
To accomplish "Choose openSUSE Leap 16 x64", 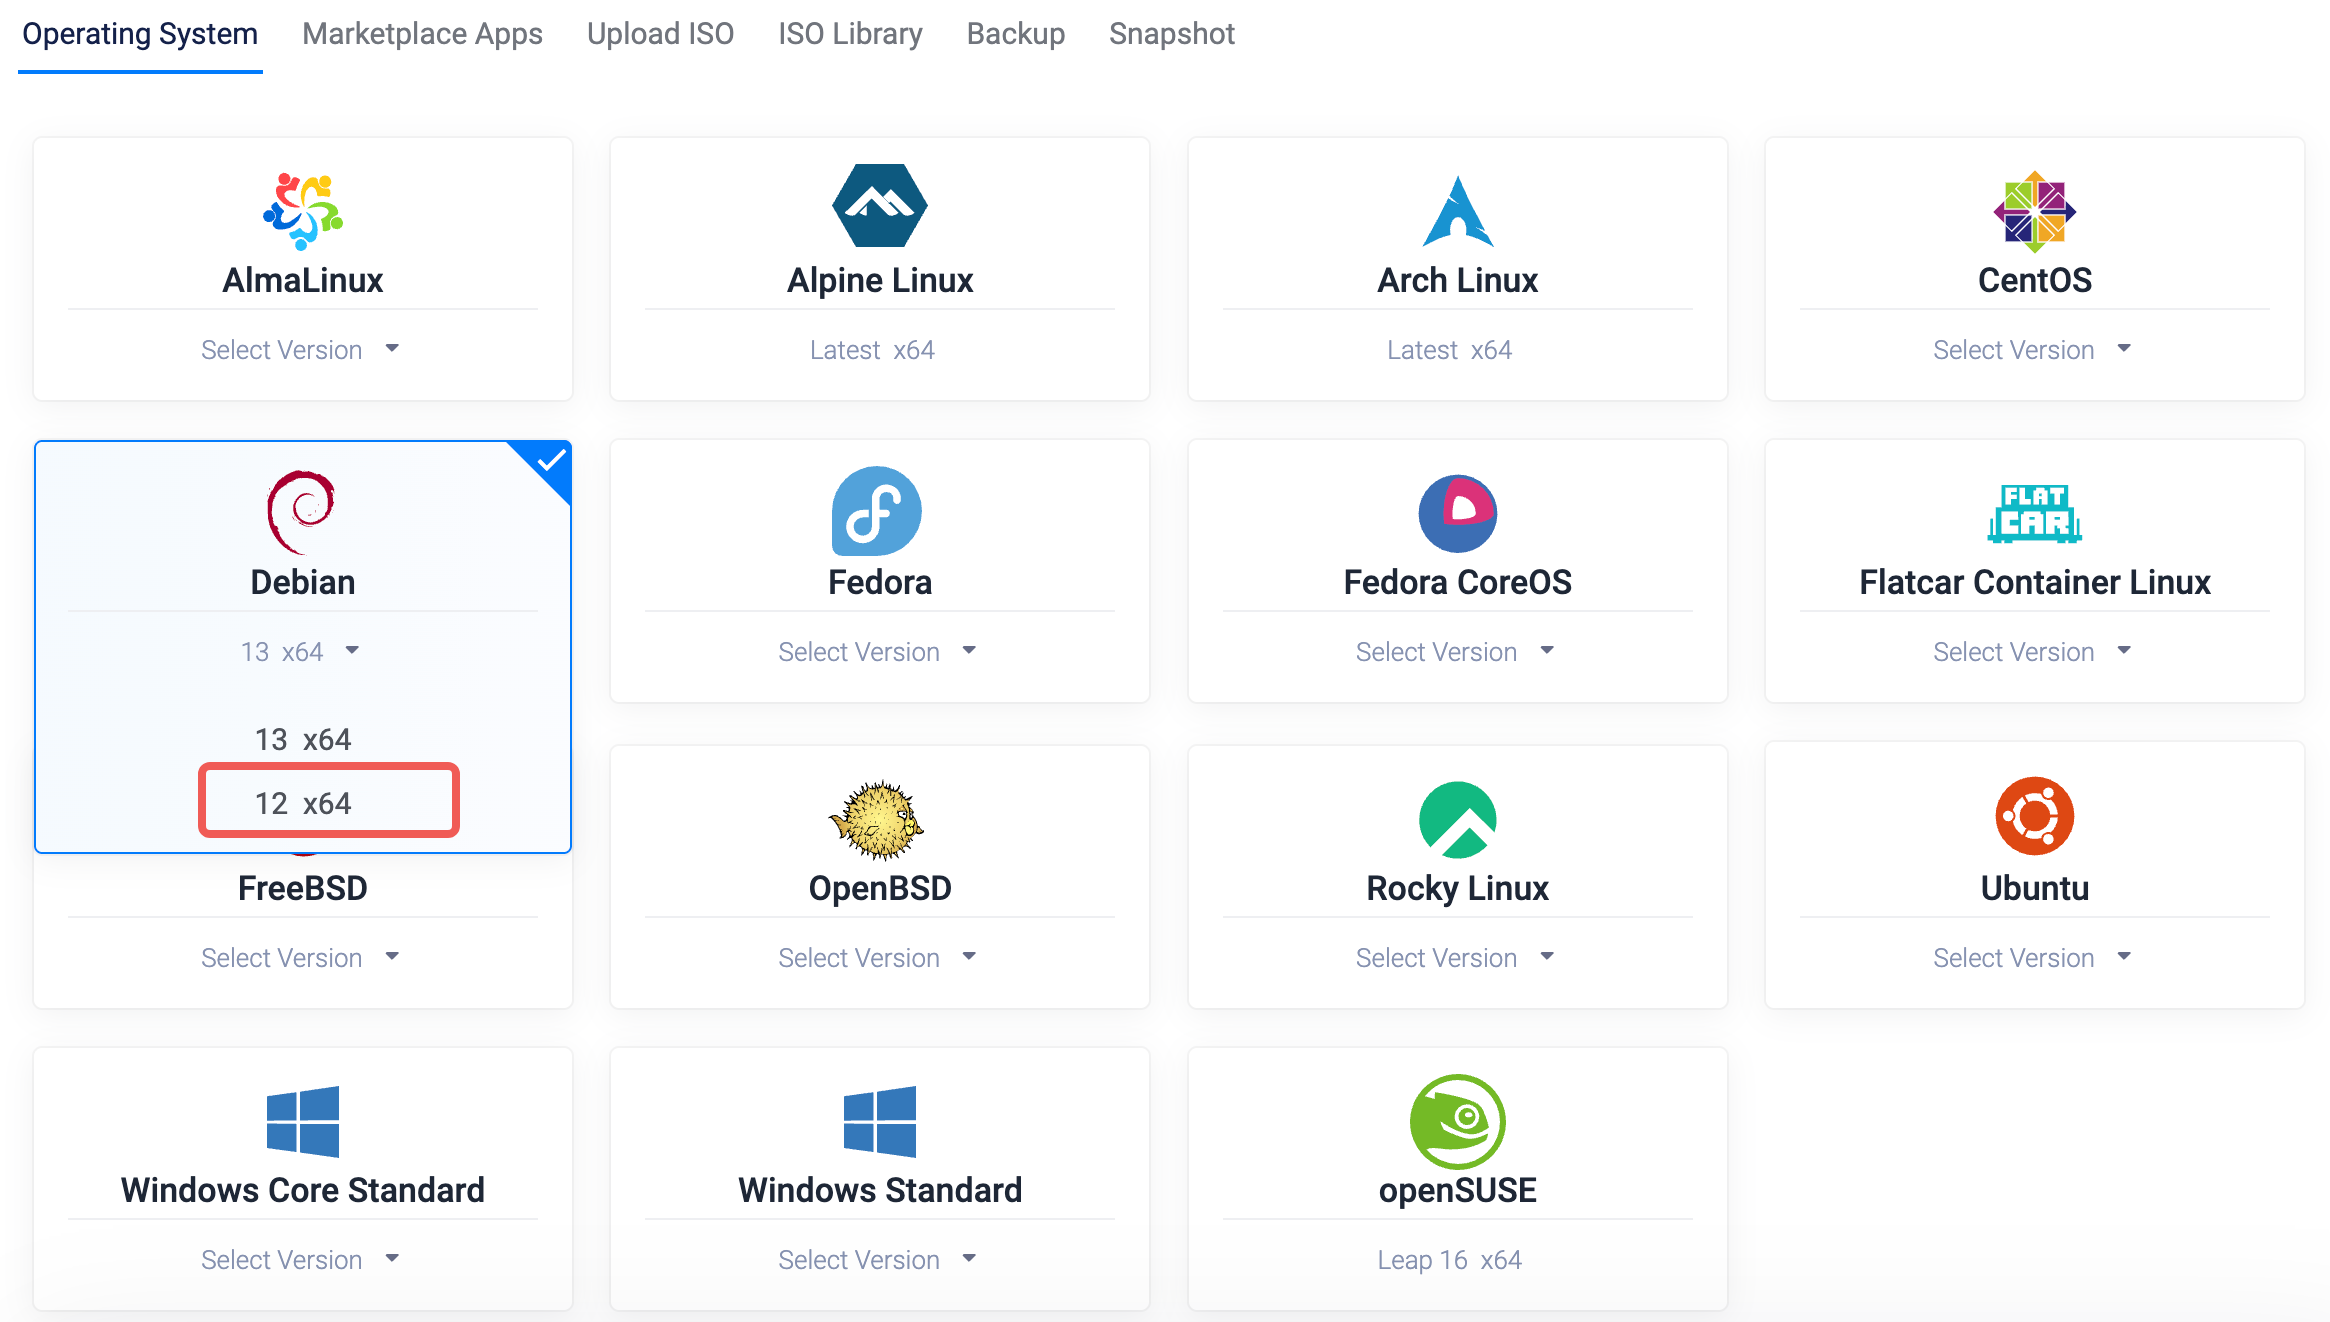I will tap(1449, 1260).
